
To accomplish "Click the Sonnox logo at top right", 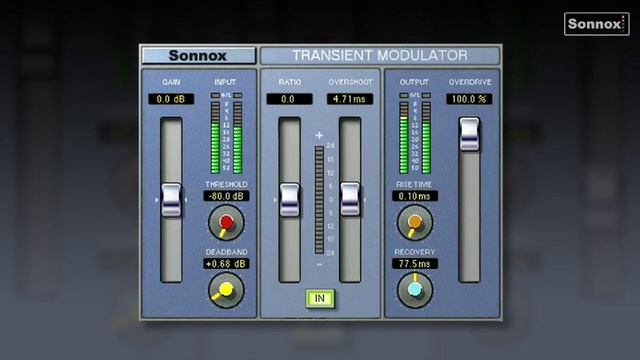I will [x=597, y=24].
